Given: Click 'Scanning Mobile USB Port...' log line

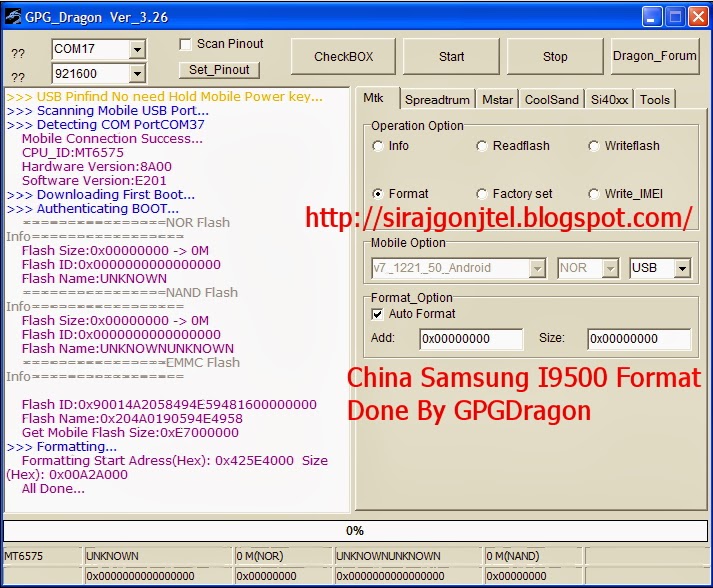Looking at the screenshot, I should (x=108, y=111).
